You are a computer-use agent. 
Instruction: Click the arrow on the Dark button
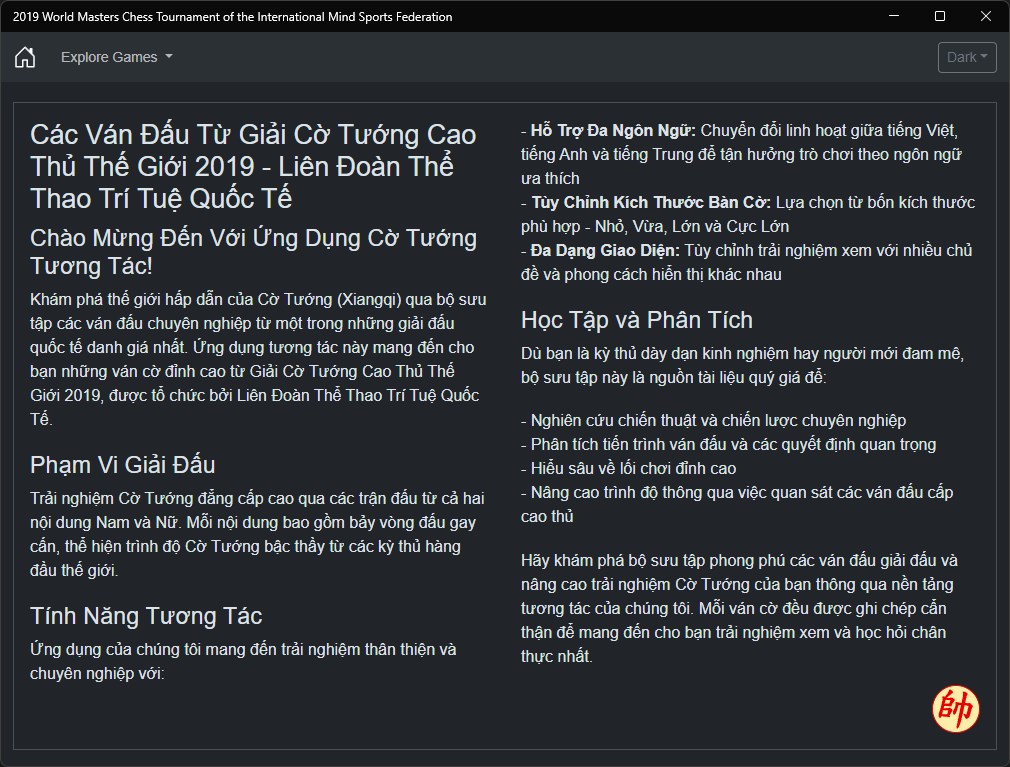tap(984, 57)
